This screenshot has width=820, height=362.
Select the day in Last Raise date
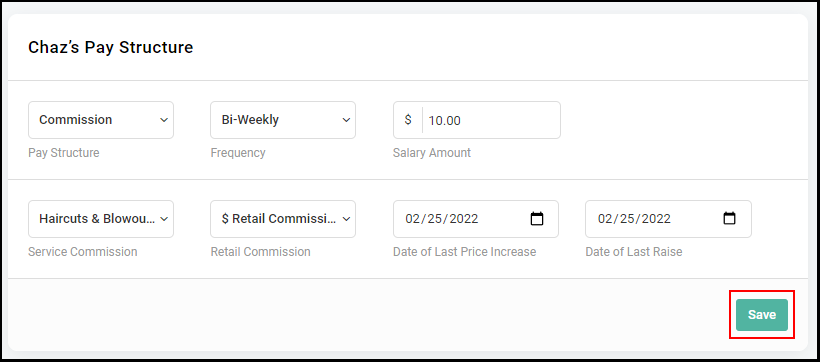pyautogui.click(x=626, y=219)
